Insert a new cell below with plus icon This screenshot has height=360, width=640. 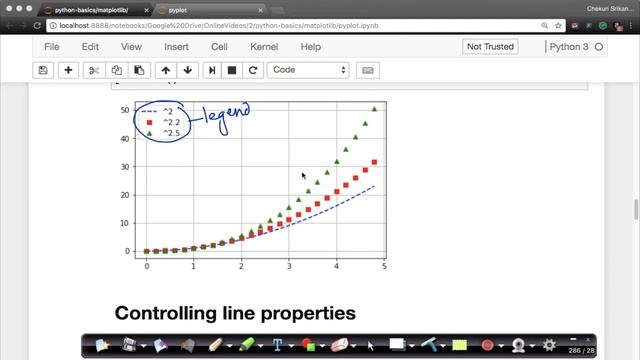(x=68, y=70)
